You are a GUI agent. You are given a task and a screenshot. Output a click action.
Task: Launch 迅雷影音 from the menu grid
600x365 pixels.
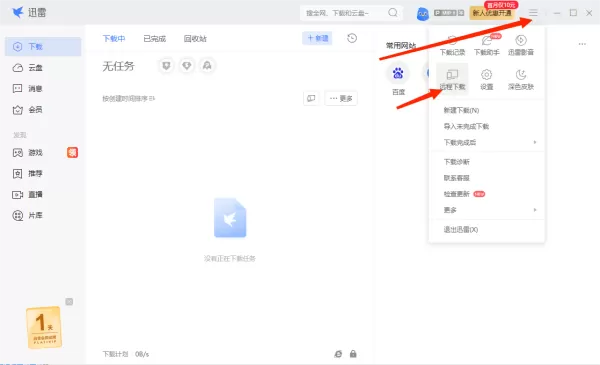click(x=521, y=46)
